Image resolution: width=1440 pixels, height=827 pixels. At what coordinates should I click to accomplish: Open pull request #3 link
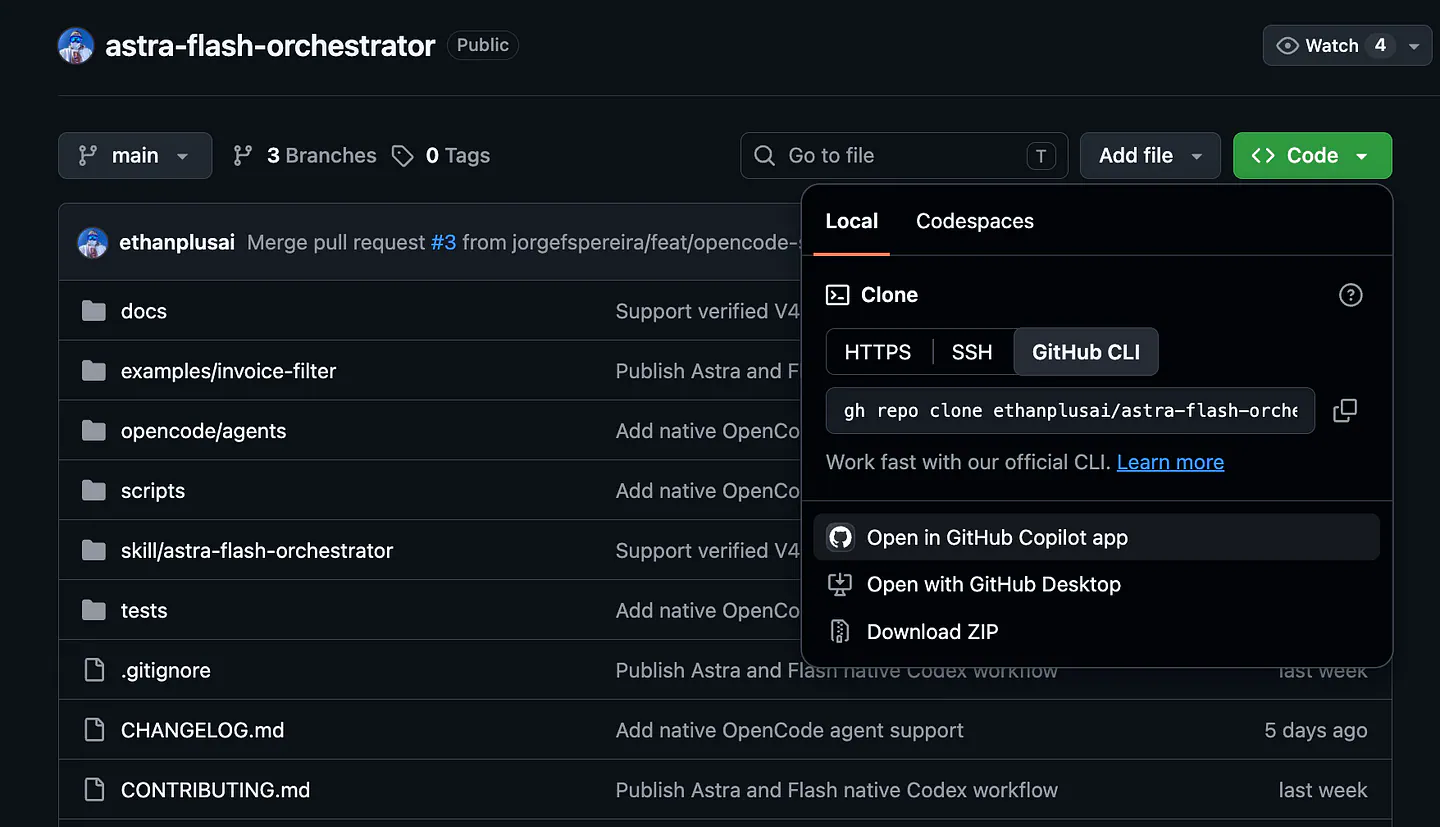444,243
